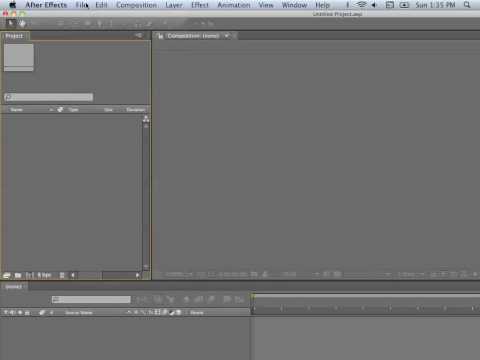480x360 pixels.
Task: Toggle the audio column switch in timeline
Action: 13,312
